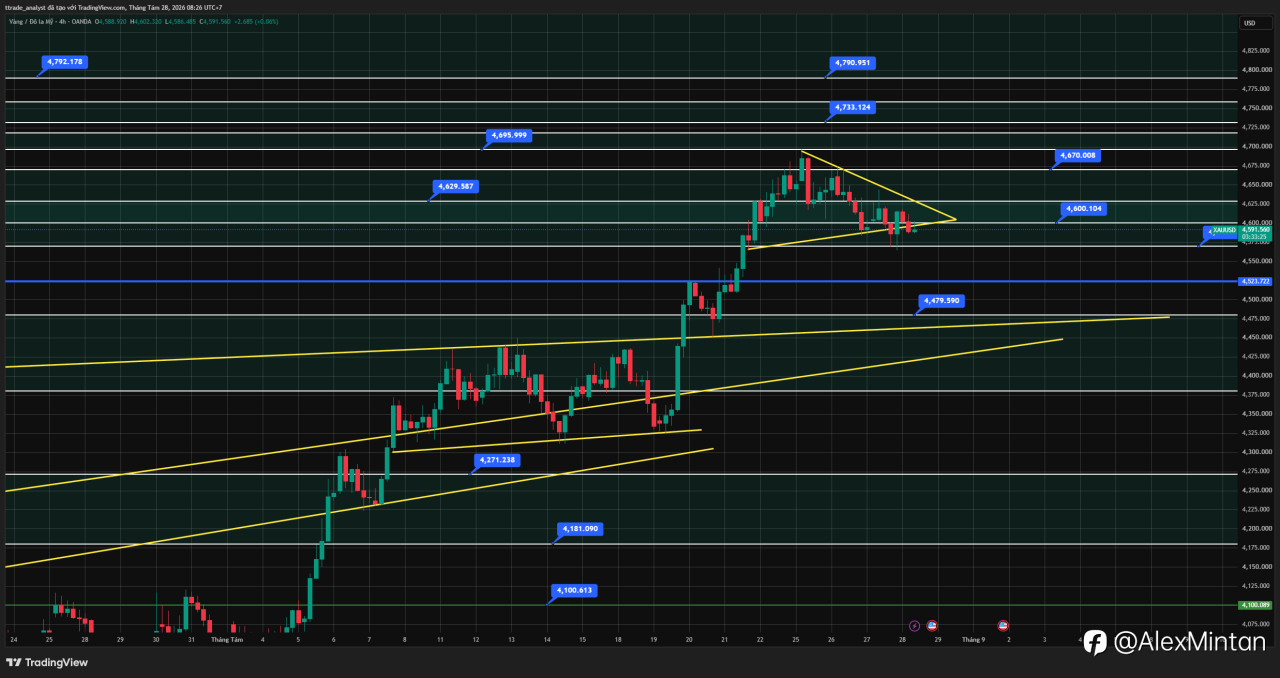Select the 4,792.178 price callout
The image size is (1280, 678).
(64, 61)
